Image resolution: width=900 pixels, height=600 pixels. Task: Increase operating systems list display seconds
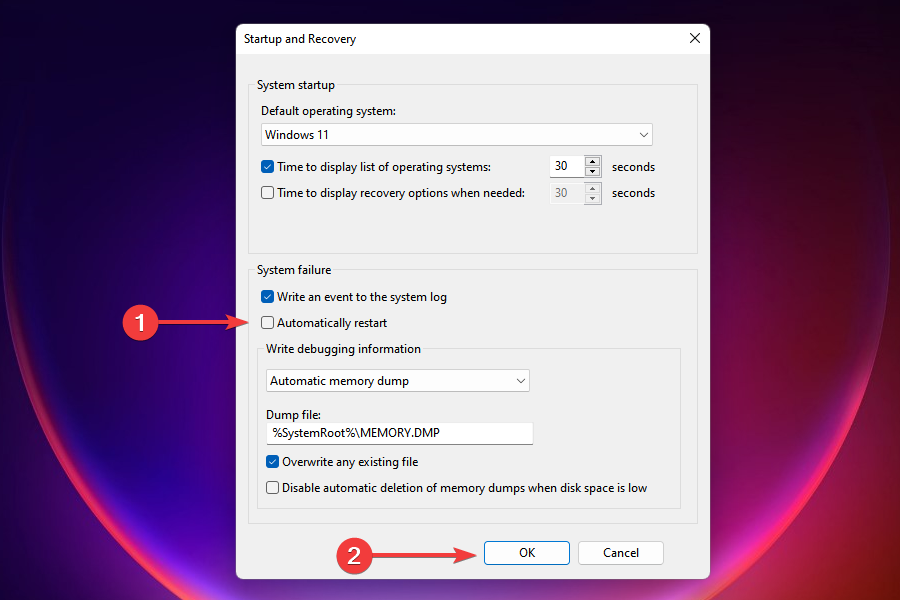[x=592, y=161]
